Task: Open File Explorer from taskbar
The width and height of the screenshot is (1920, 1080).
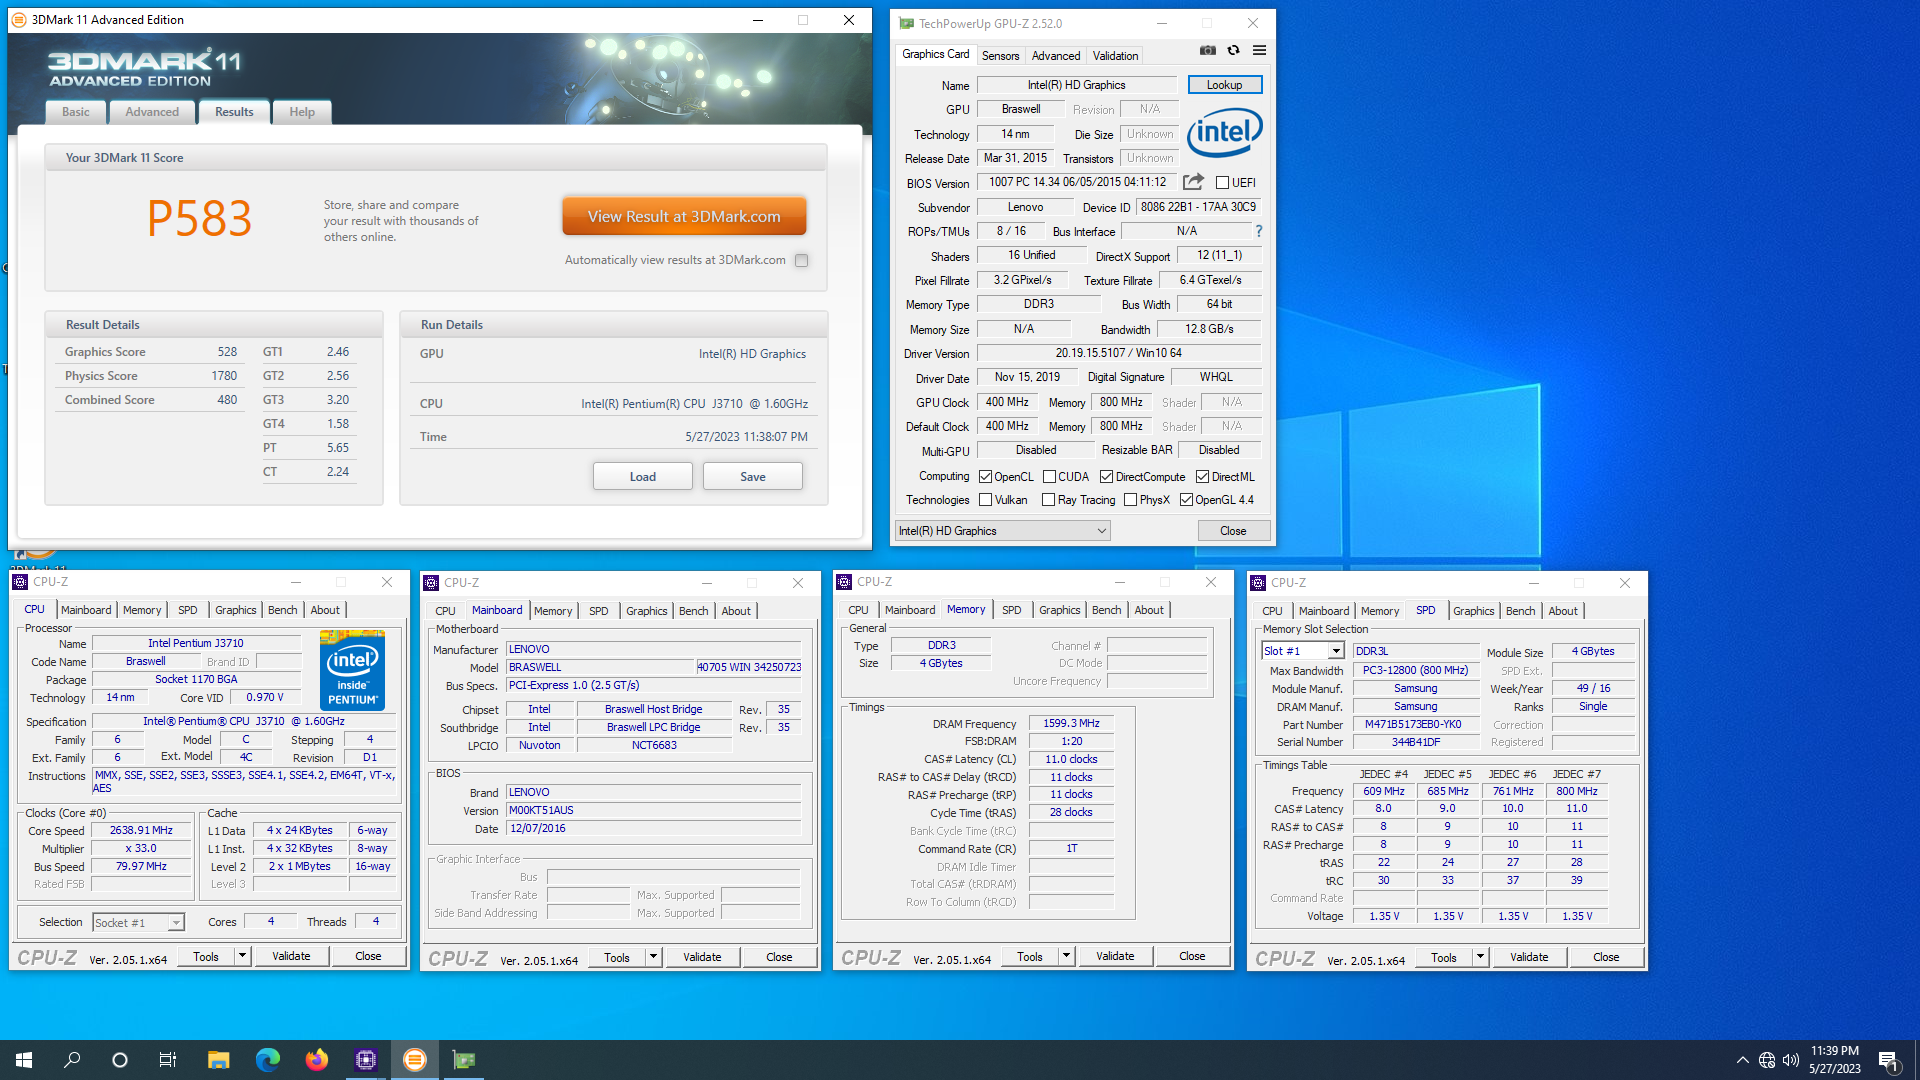Action: coord(218,1060)
